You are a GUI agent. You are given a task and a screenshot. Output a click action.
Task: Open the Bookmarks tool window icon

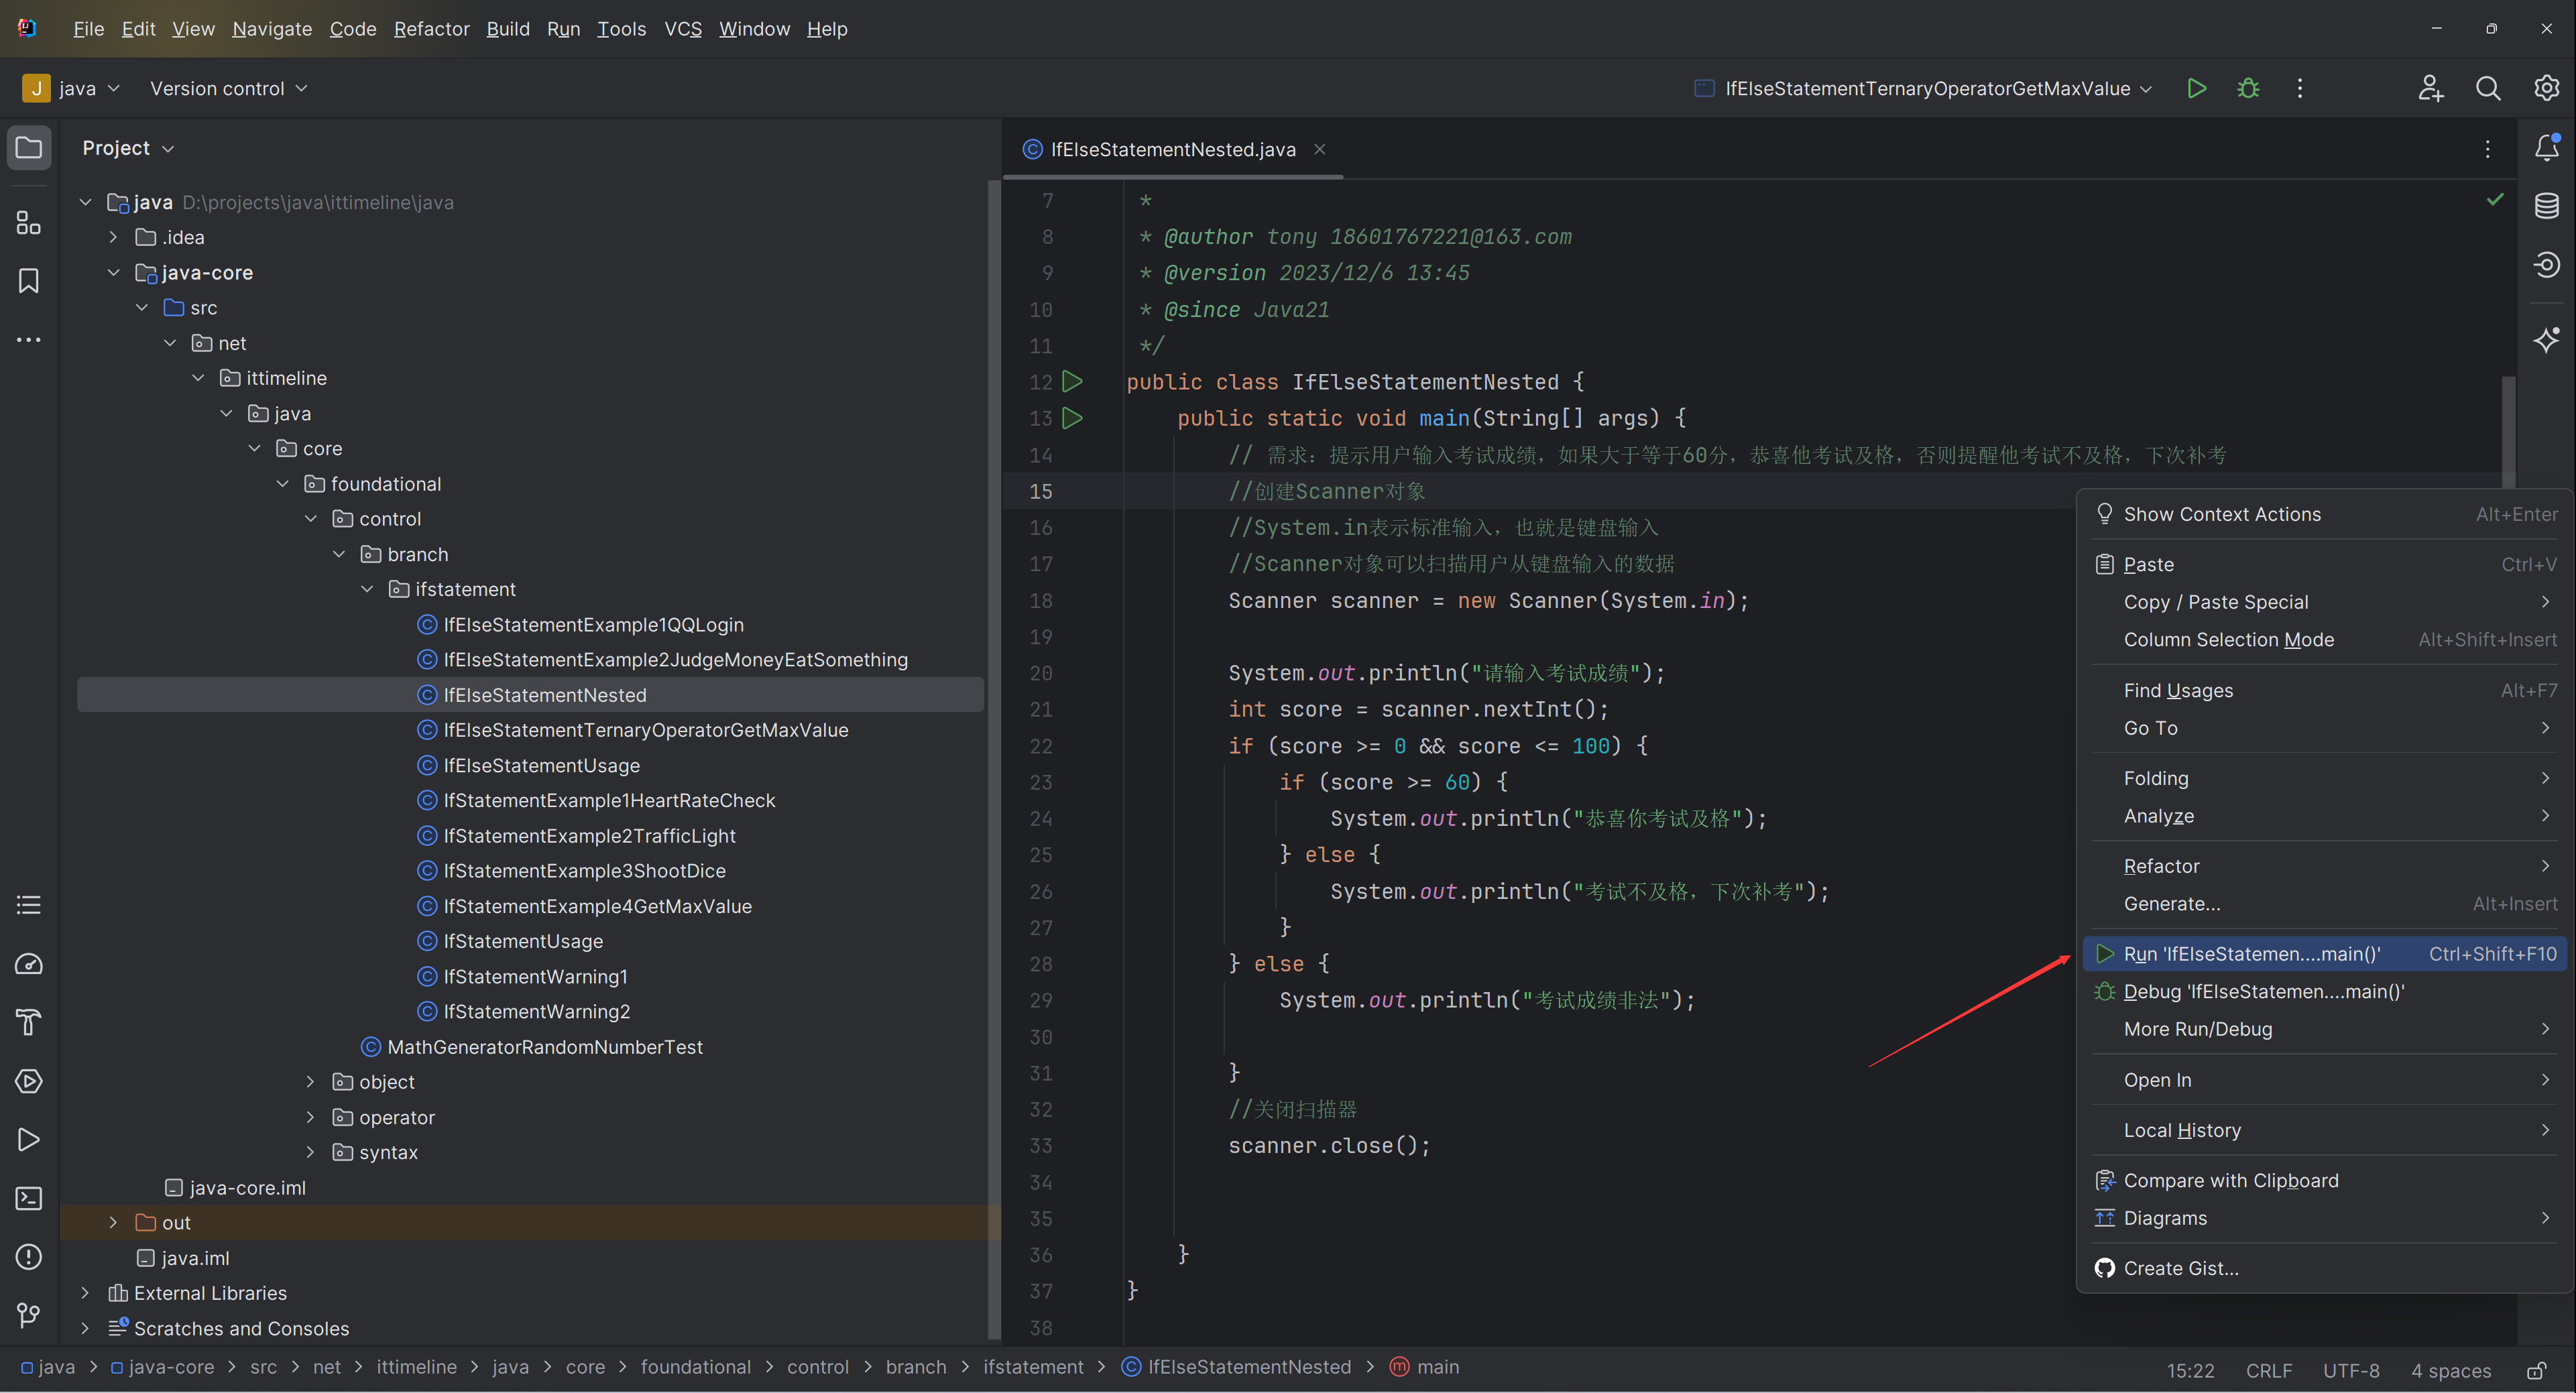click(x=29, y=281)
